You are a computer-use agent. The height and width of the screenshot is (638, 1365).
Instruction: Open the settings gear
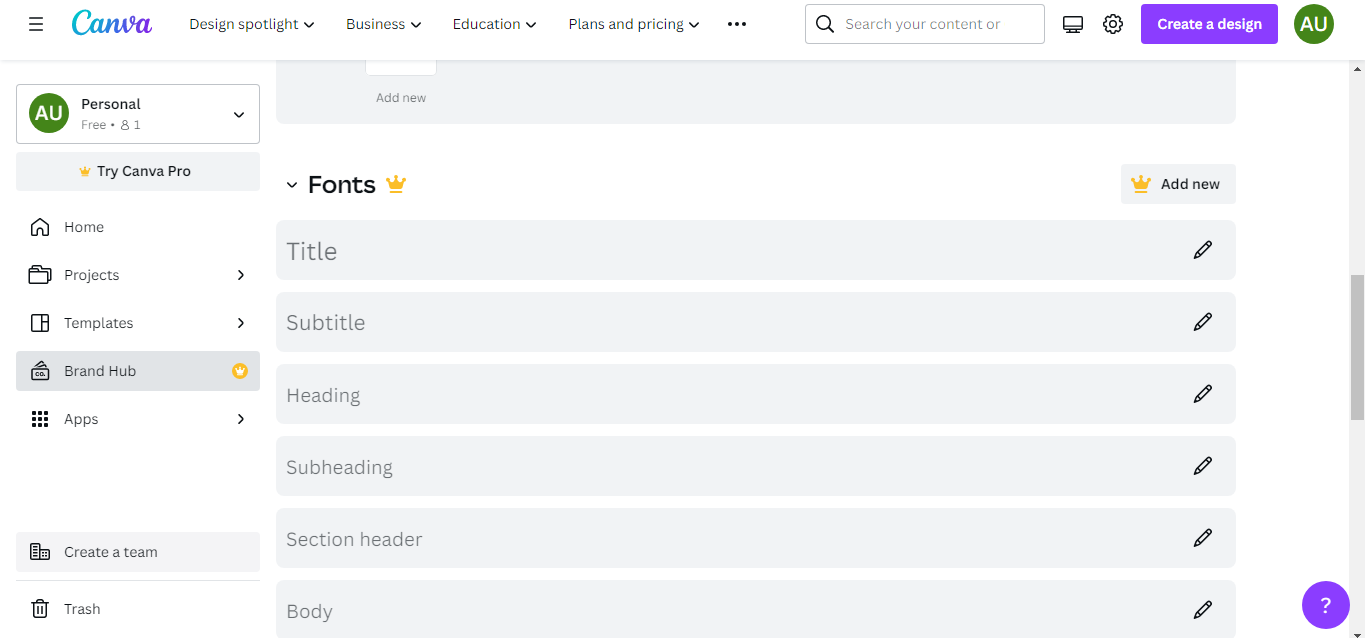coord(1112,23)
